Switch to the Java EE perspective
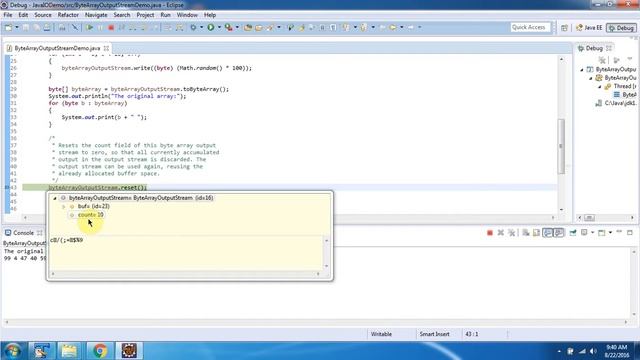 coord(589,28)
